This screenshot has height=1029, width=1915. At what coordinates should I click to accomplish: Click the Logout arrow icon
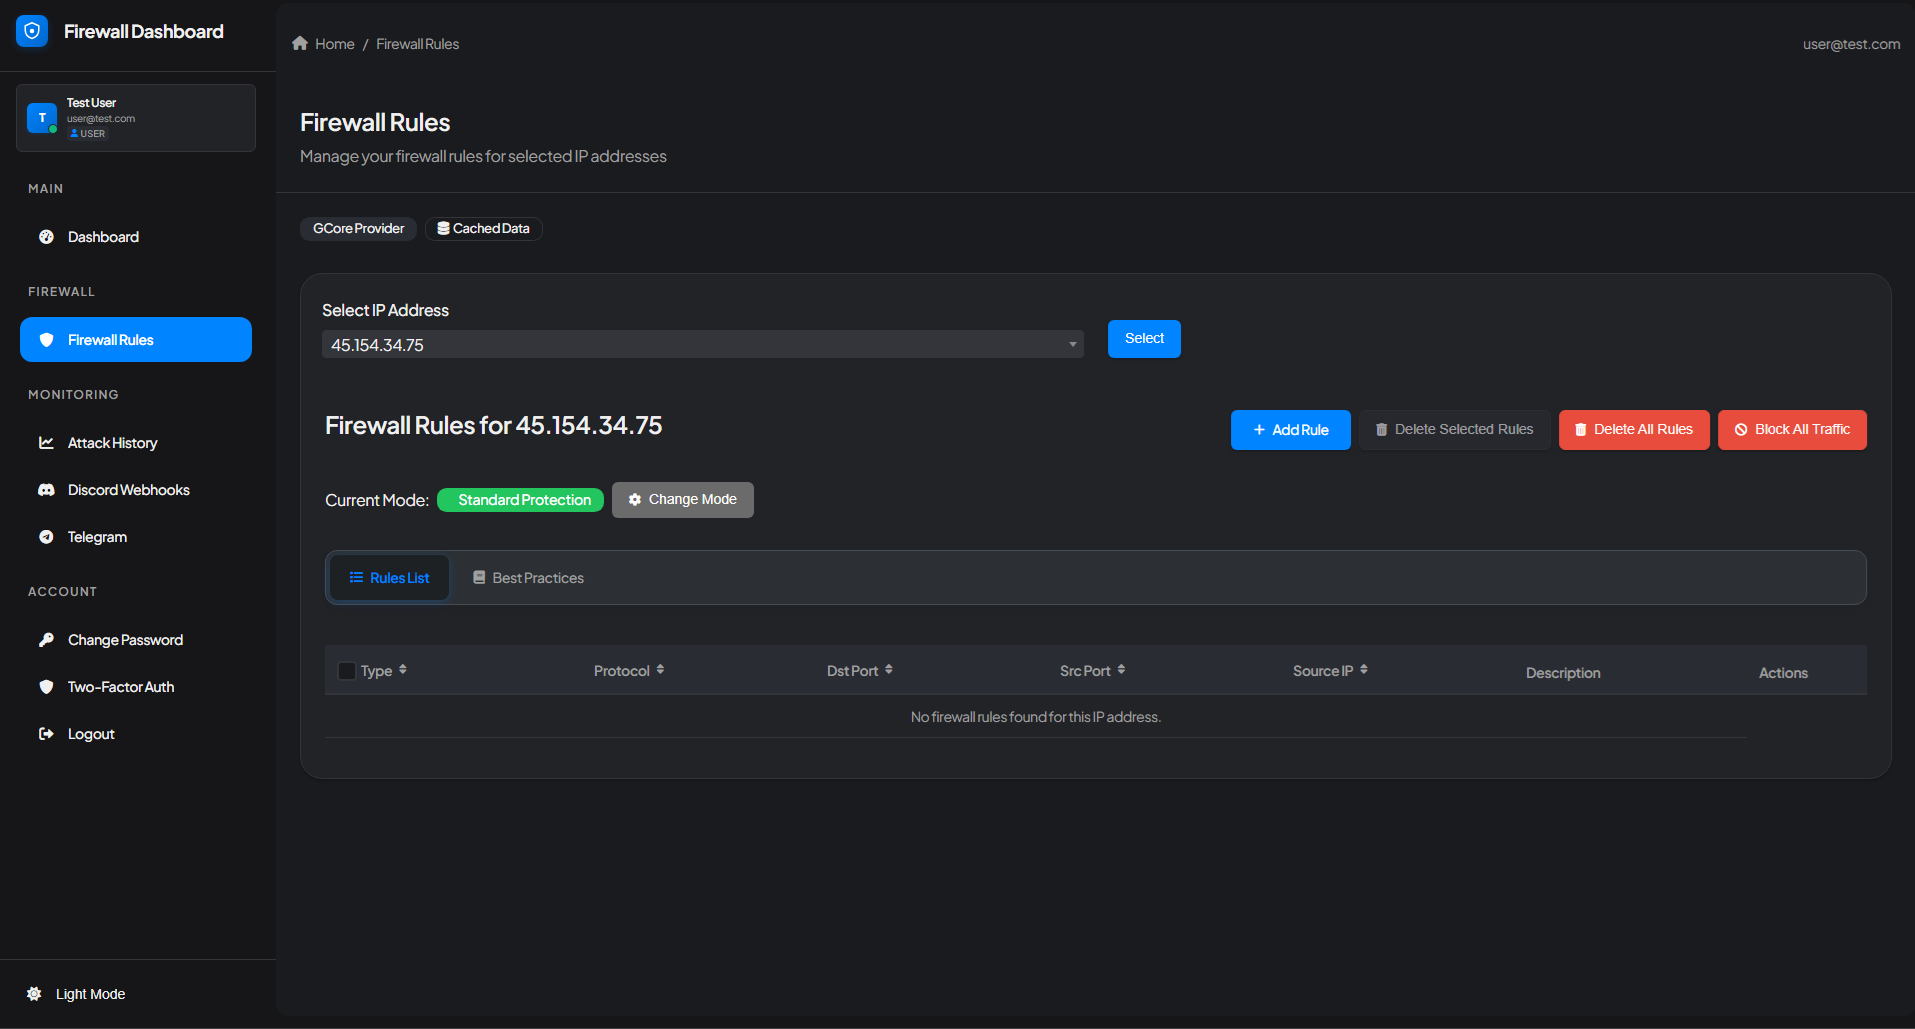(46, 734)
